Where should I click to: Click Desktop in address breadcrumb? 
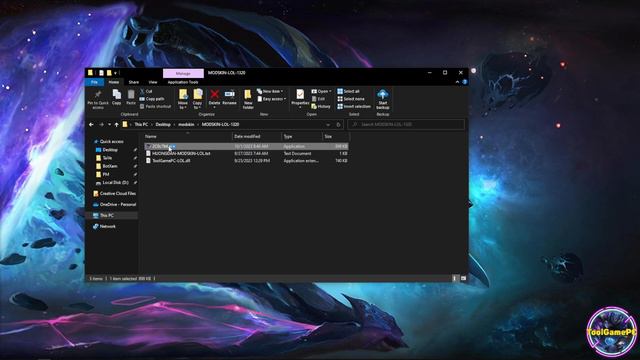click(x=163, y=124)
